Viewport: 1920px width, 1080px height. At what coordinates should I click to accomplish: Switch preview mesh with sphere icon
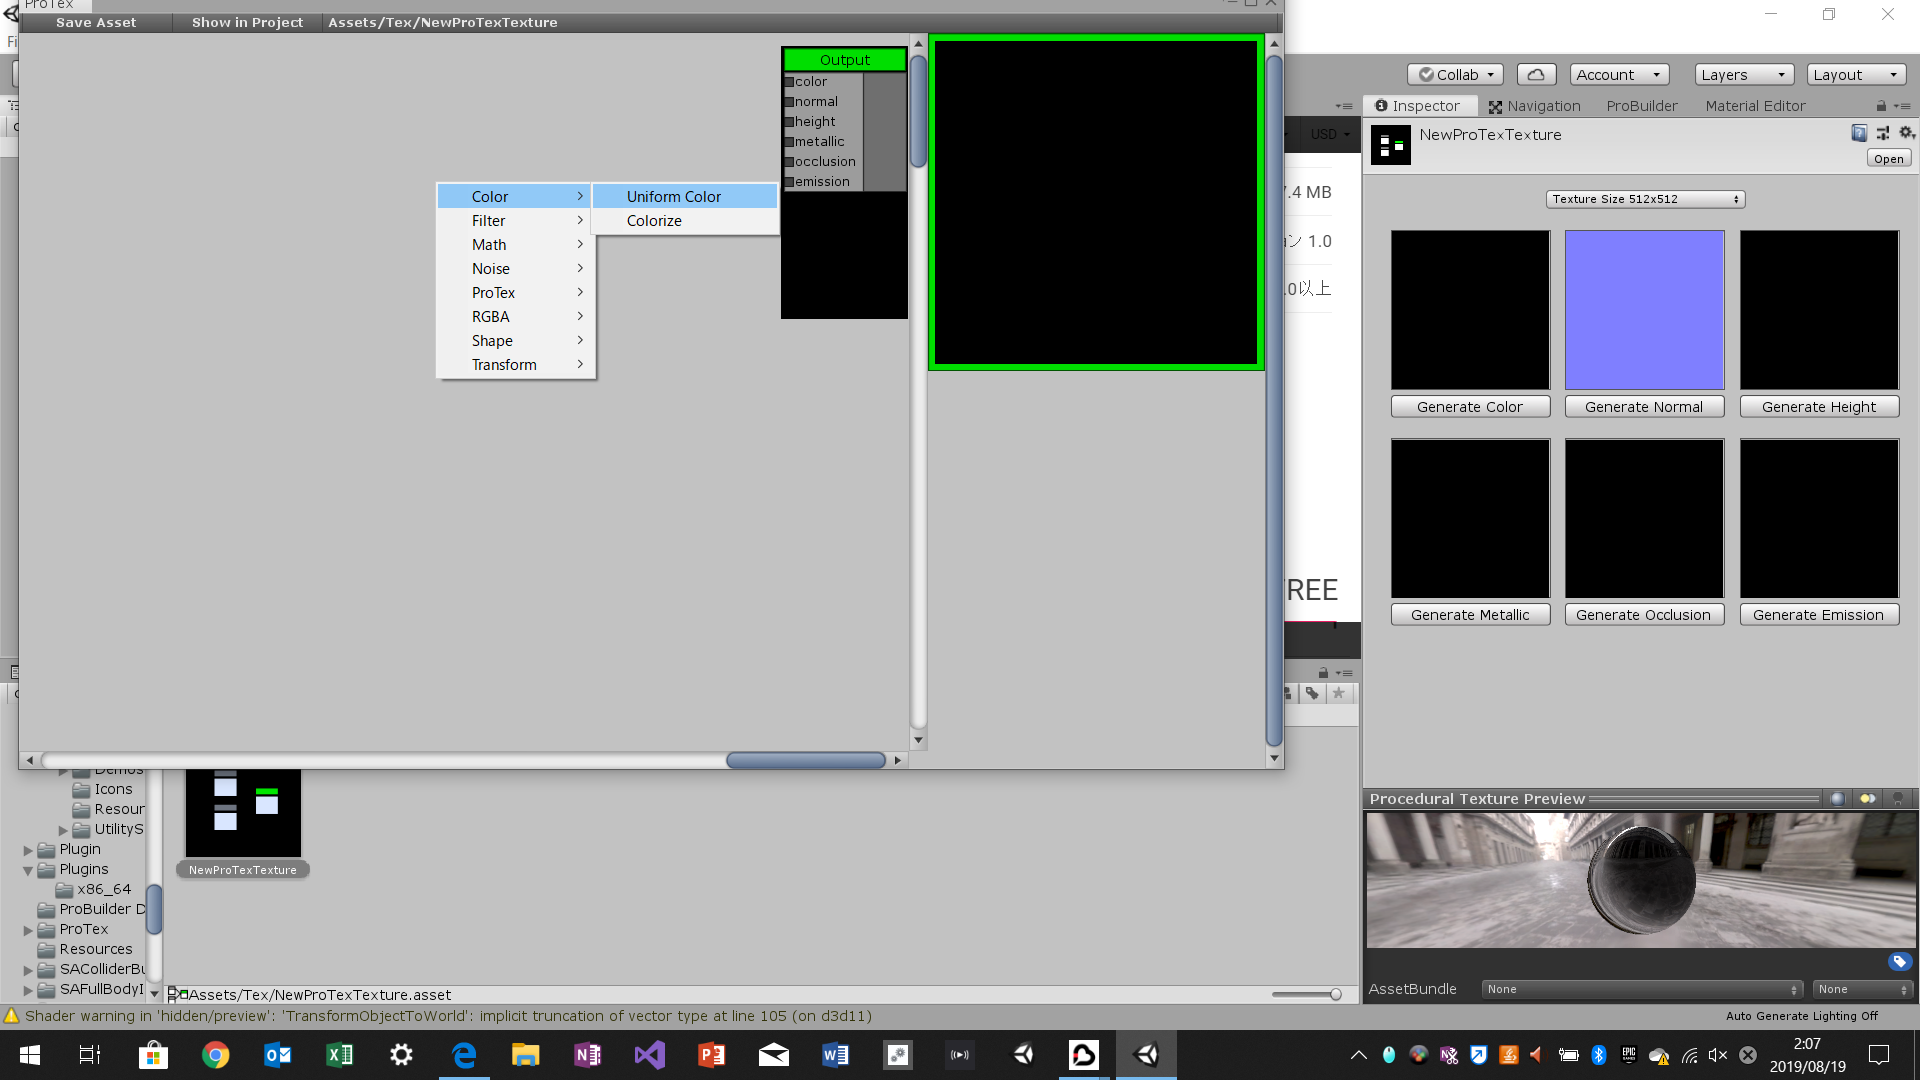click(1837, 799)
